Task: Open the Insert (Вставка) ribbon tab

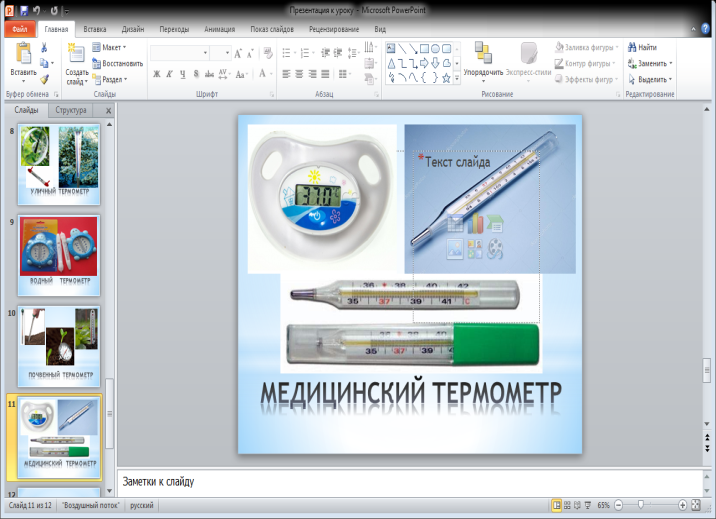Action: (x=95, y=30)
